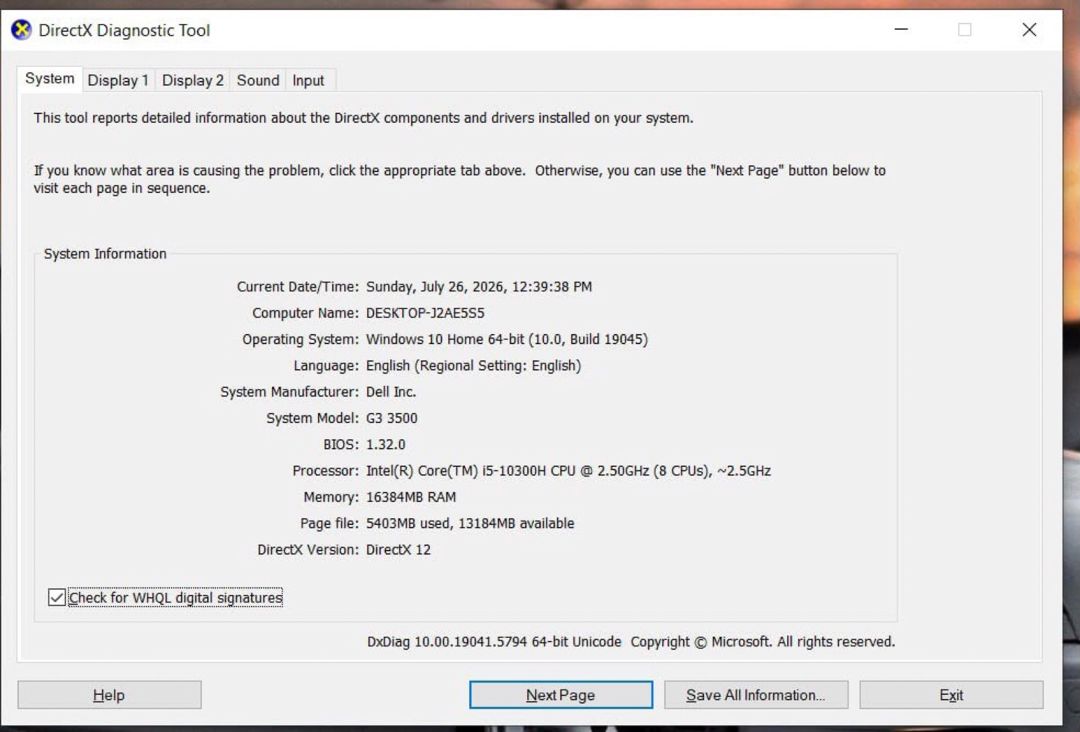Click the Current Date/Time label
This screenshot has width=1080, height=732.
coord(298,286)
